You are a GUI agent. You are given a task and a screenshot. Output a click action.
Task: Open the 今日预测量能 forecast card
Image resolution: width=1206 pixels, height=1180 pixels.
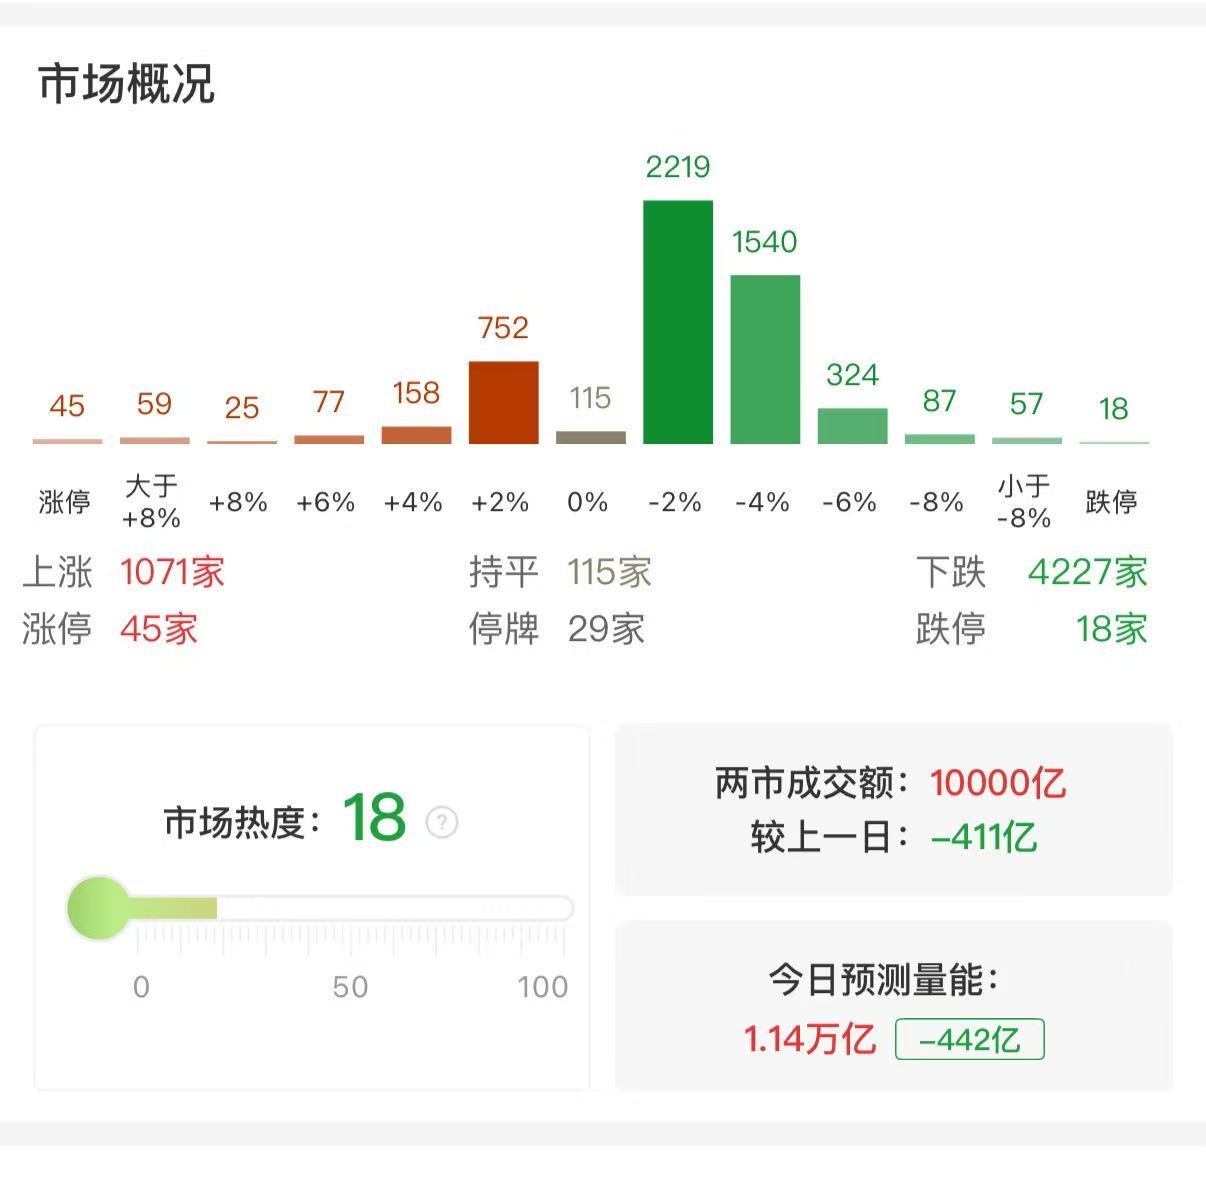[x=893, y=1006]
